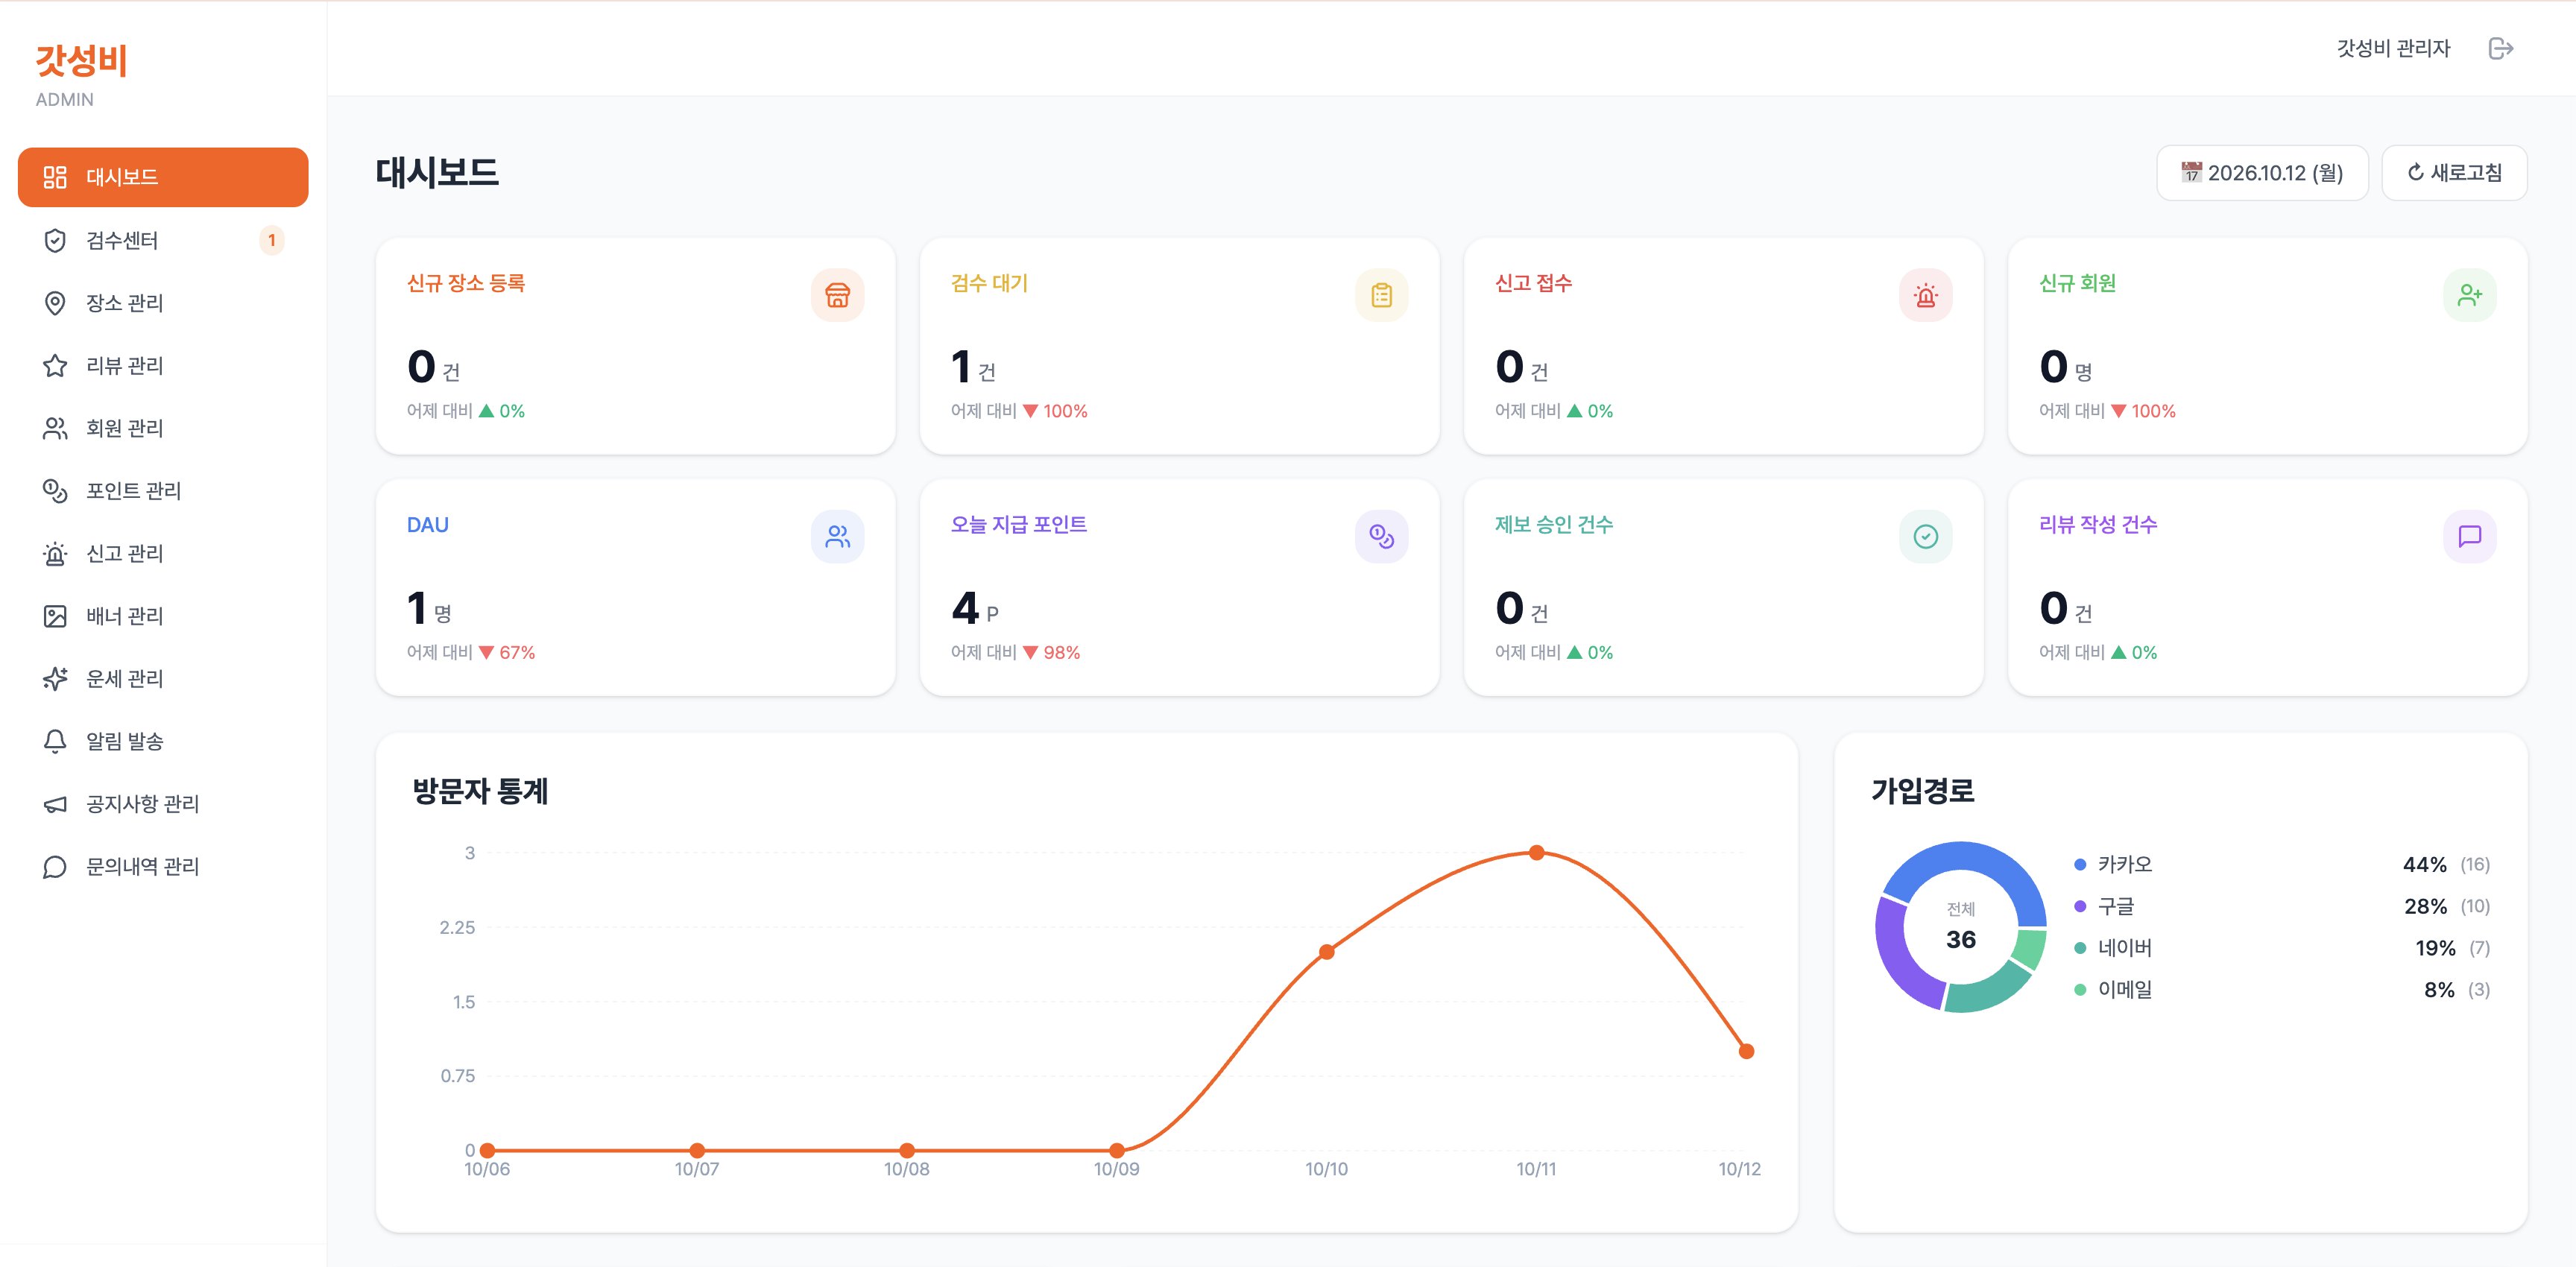2576x1267 pixels.
Task: Select the 10/06 data point on chart
Action: [487, 1150]
